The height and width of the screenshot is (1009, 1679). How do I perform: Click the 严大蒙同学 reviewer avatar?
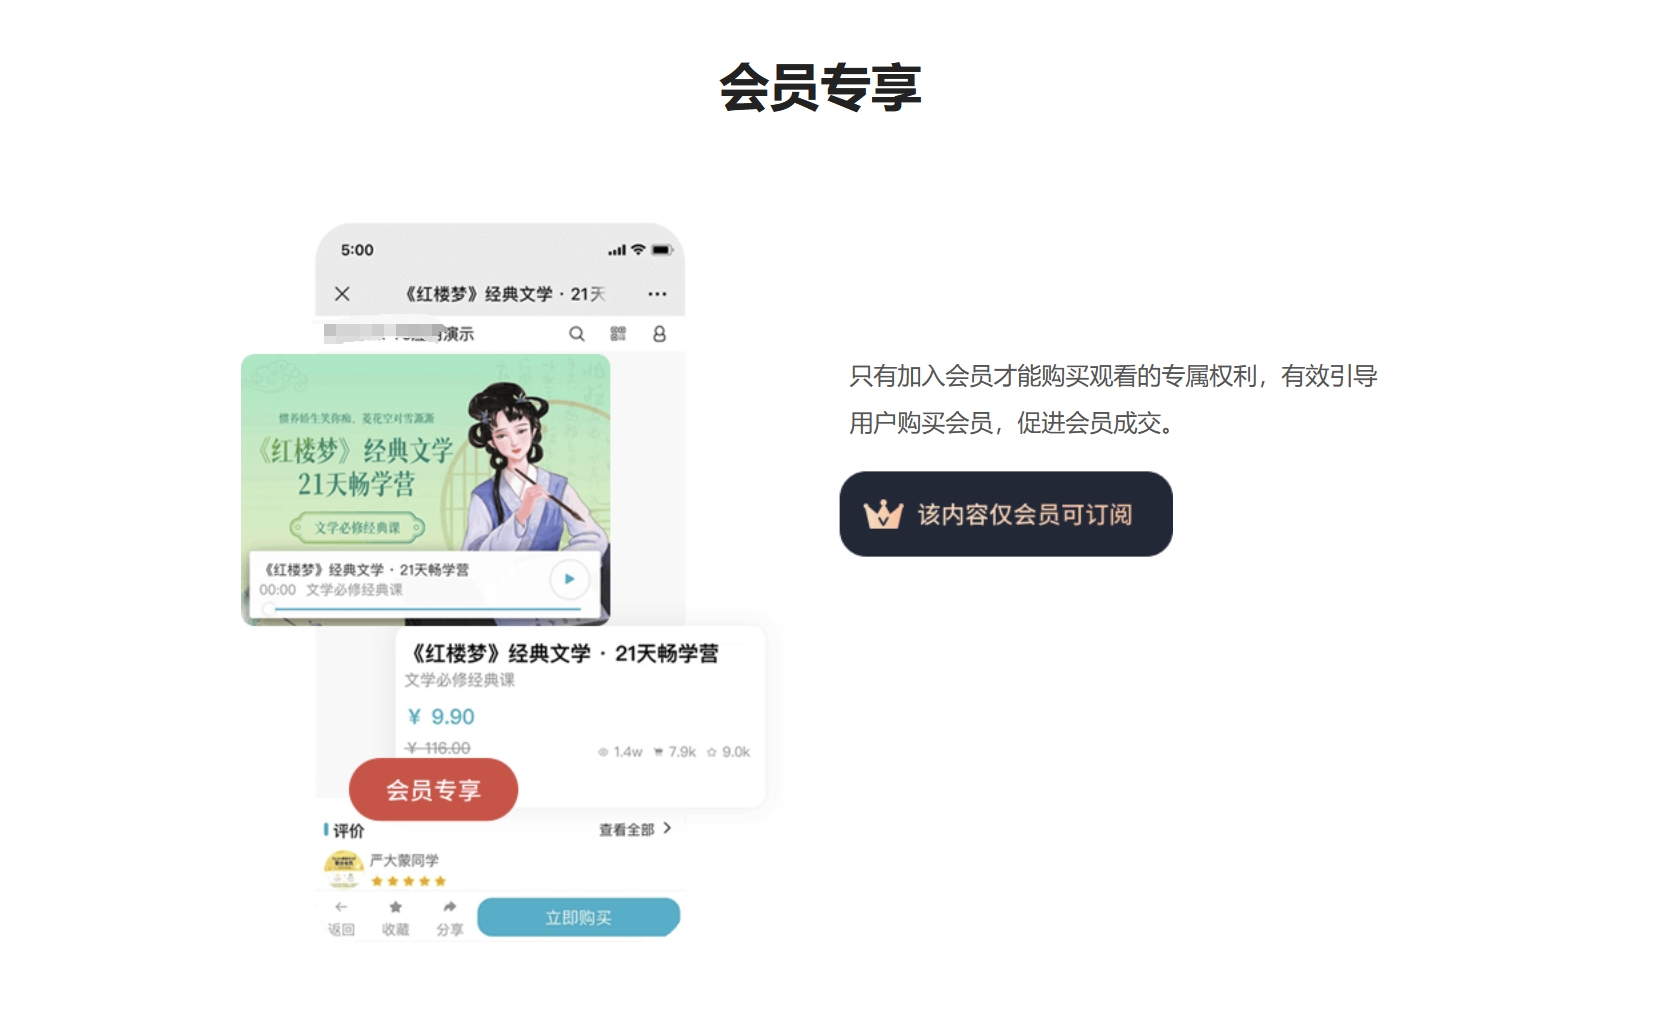[x=342, y=869]
